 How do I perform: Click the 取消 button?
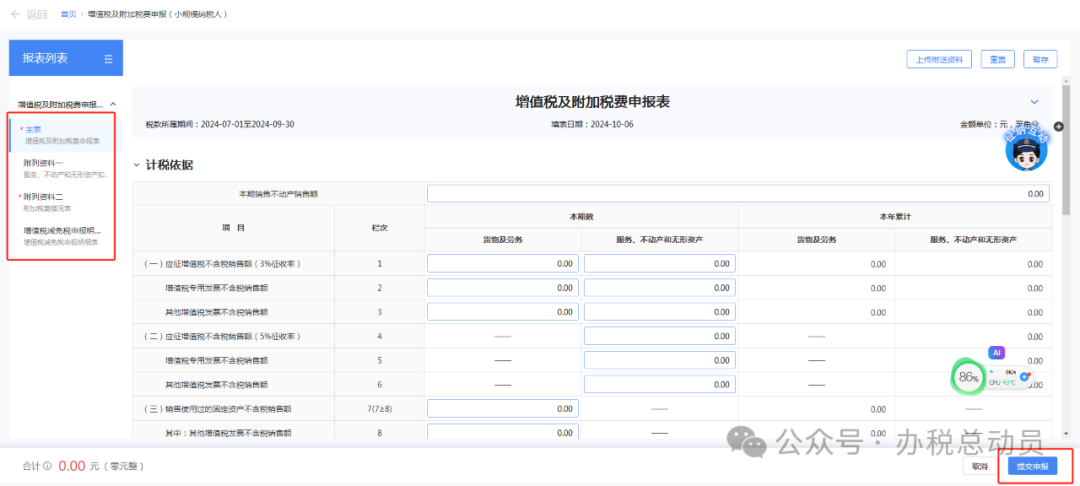[x=979, y=466]
